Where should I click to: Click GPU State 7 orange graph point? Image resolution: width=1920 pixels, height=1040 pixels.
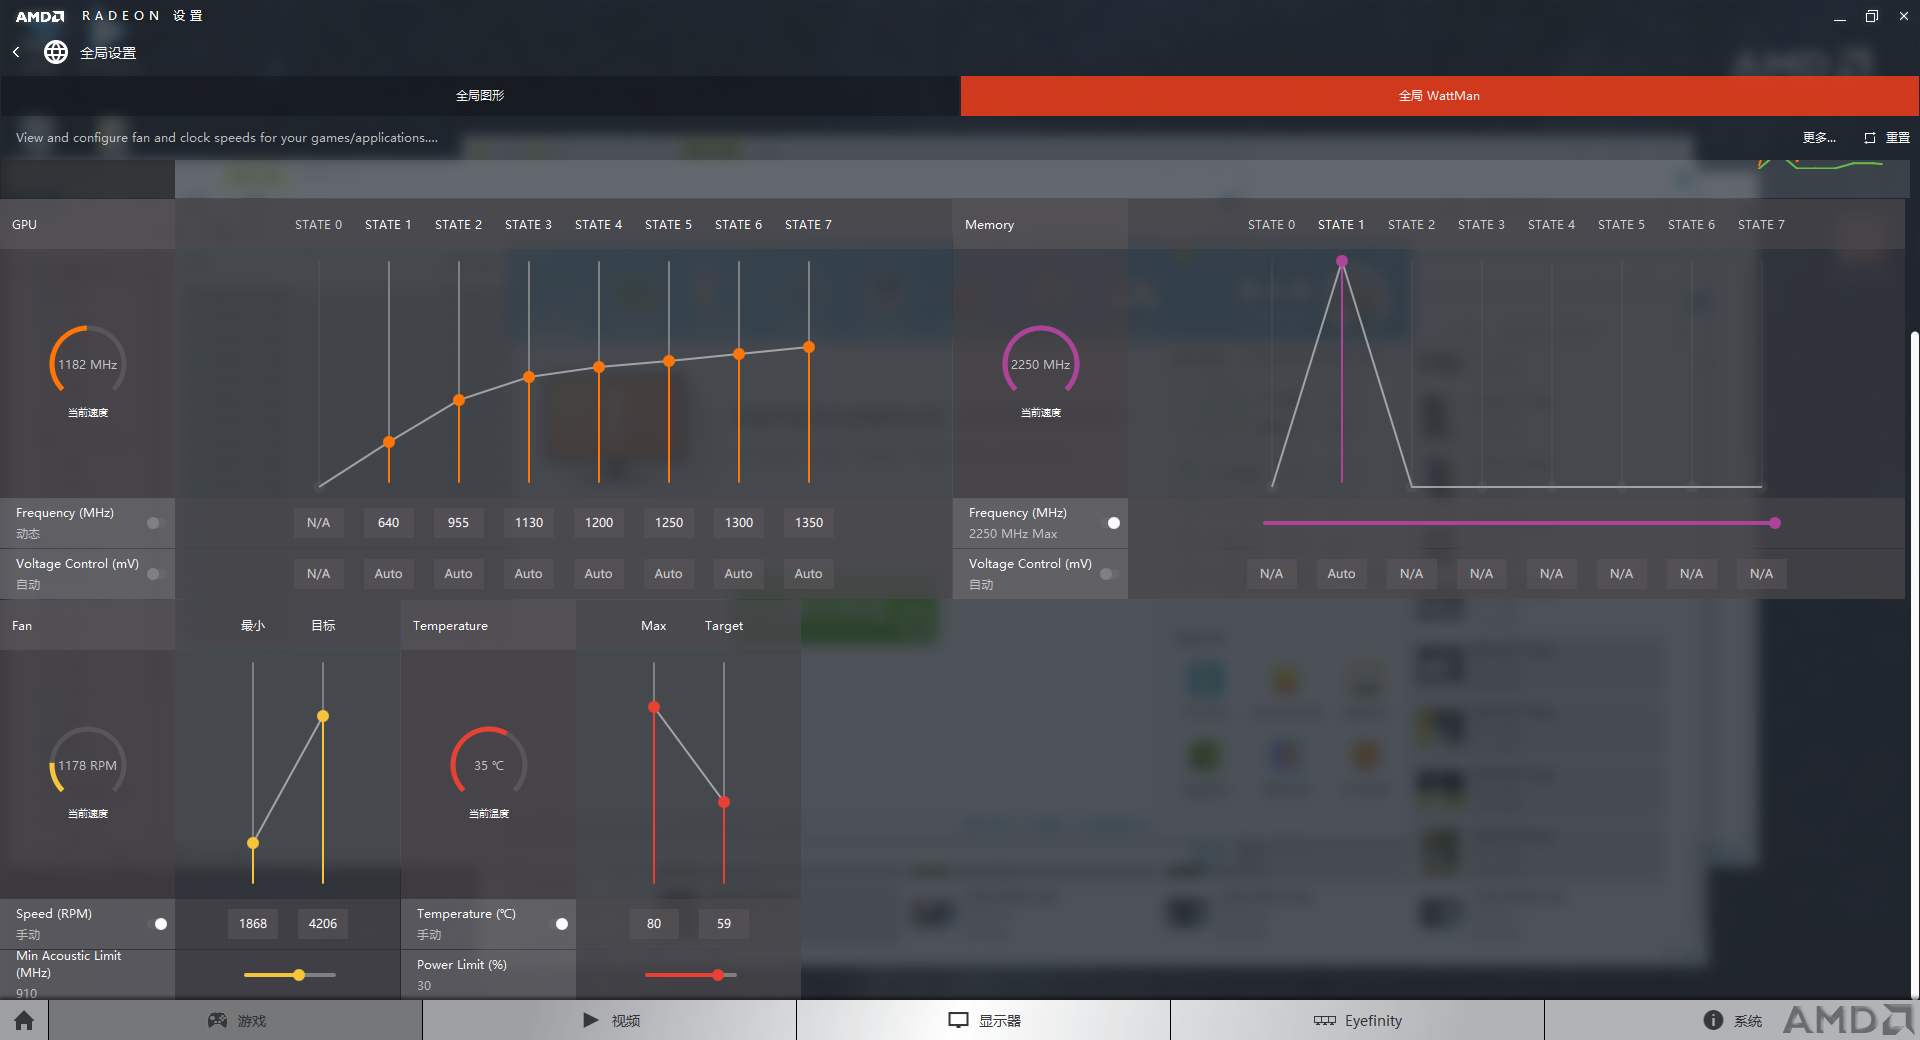809,347
